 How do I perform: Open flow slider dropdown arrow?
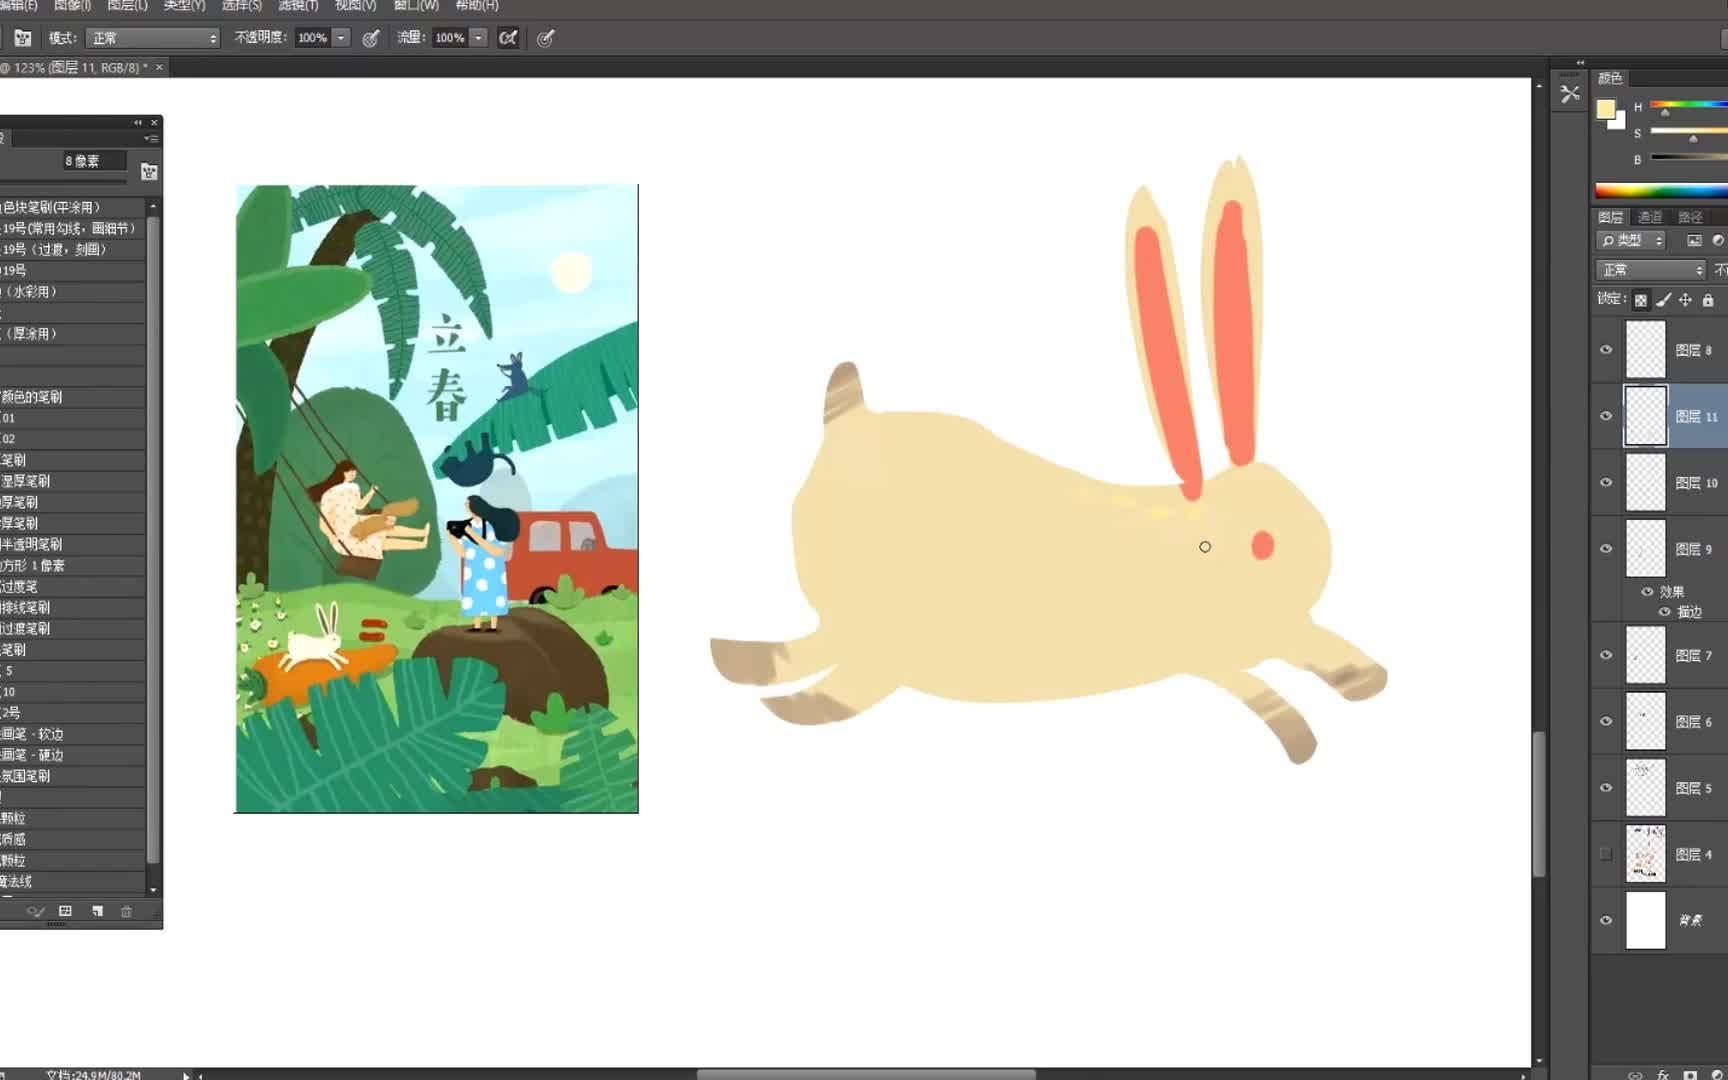click(479, 38)
